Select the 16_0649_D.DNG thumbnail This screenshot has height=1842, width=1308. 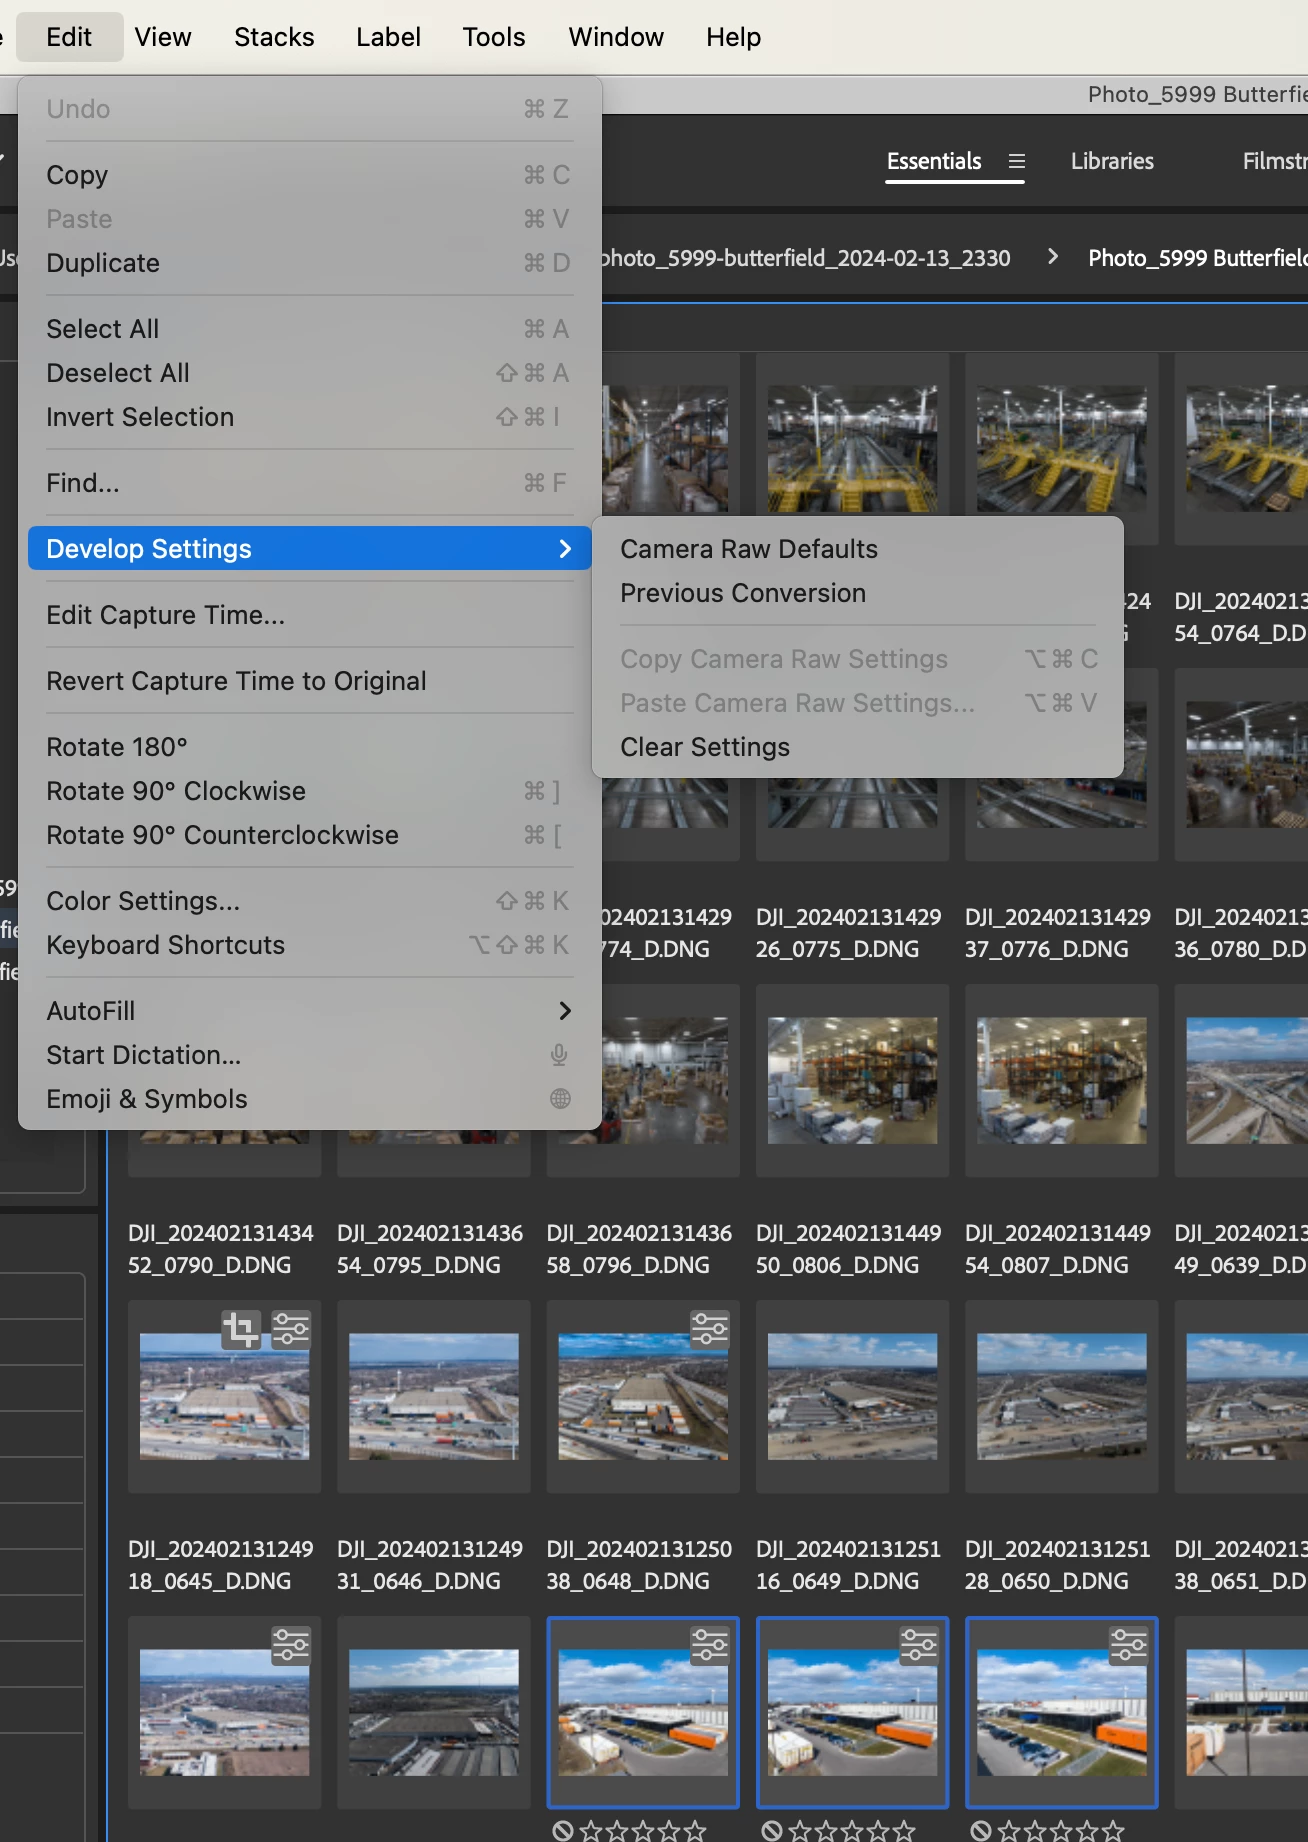point(853,1397)
